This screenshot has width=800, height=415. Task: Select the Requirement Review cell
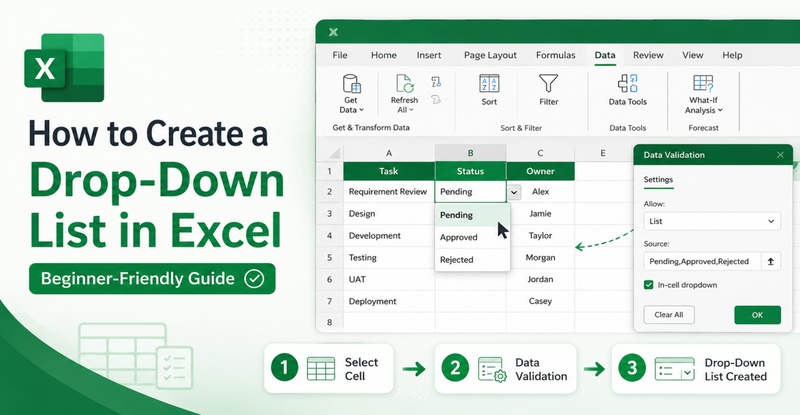389,192
